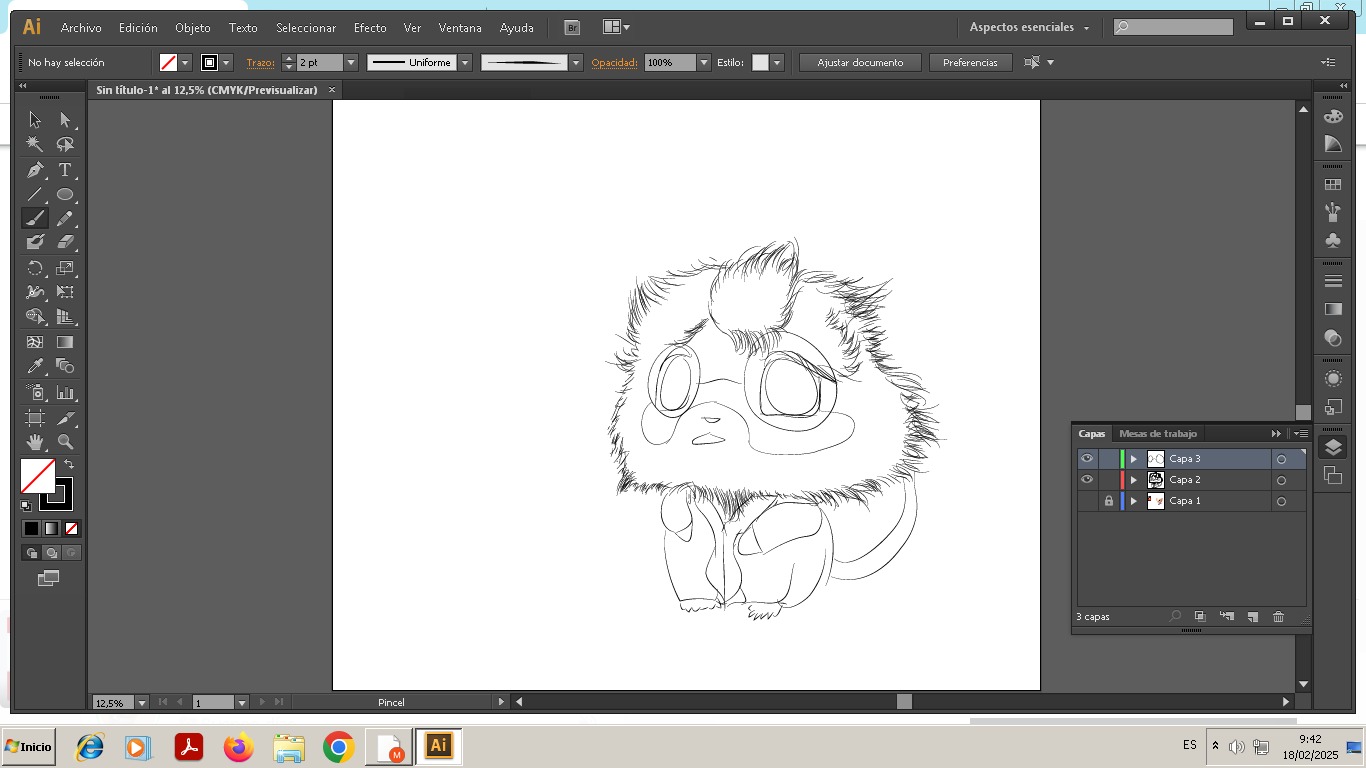Select the Blob Brush tool
This screenshot has height=768, width=1366.
click(35, 242)
